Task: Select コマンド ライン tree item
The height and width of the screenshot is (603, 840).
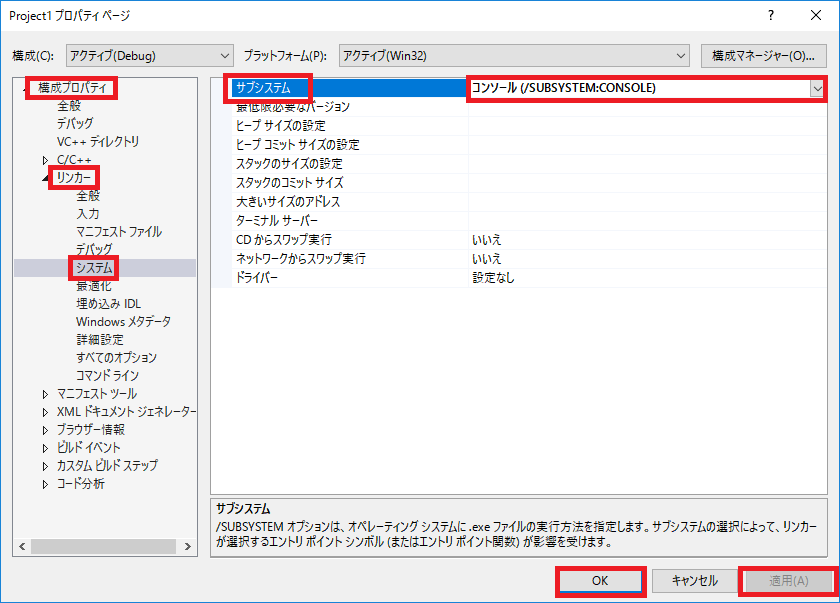Action: (107, 376)
